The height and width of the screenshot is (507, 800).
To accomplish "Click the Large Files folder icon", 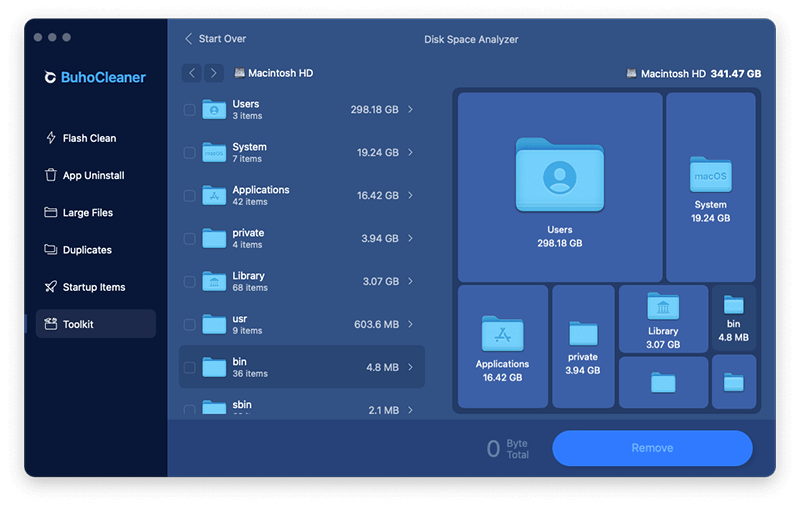I will click(x=51, y=212).
